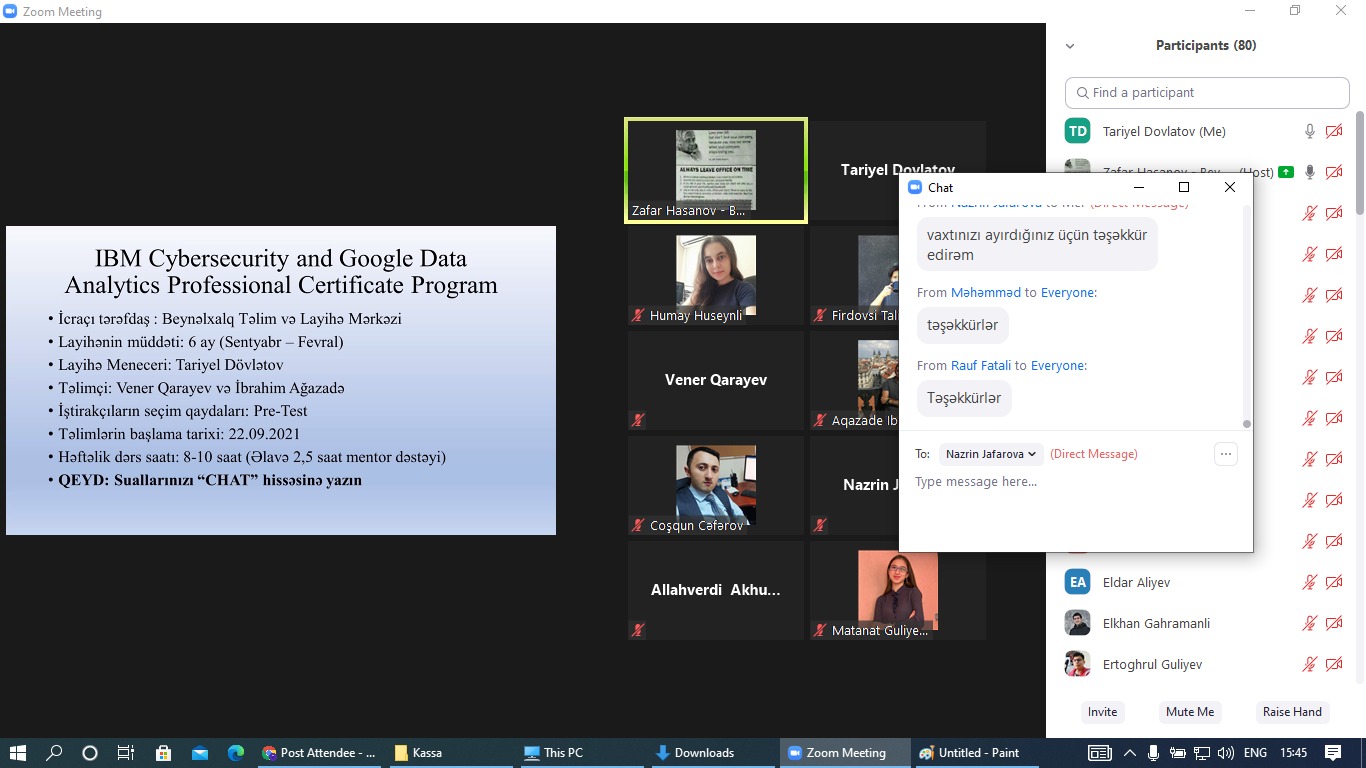Open the Nazrin Jafarova recipient dropdown
Viewport: 1366px width, 768px height.
pyautogui.click(x=990, y=454)
